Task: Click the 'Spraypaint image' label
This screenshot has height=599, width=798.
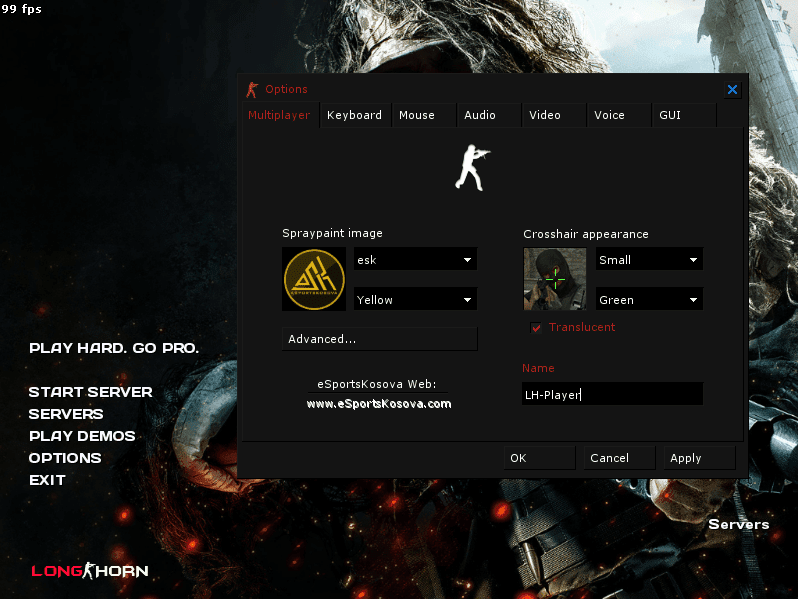Action: click(332, 233)
